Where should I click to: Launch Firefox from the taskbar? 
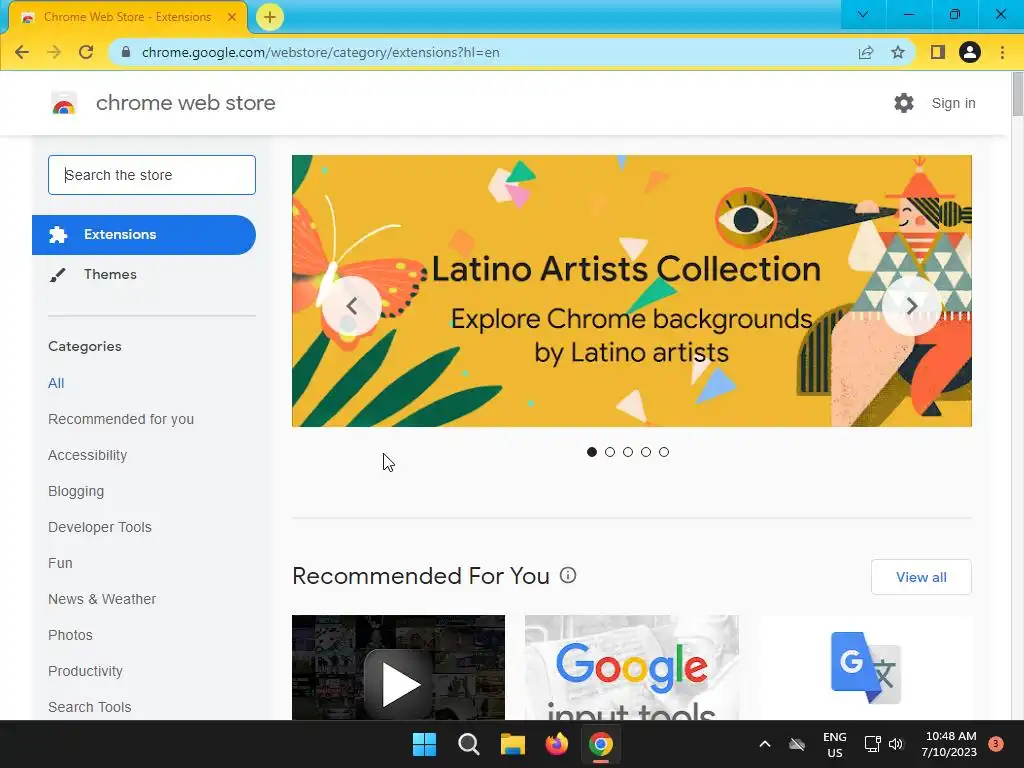556,744
